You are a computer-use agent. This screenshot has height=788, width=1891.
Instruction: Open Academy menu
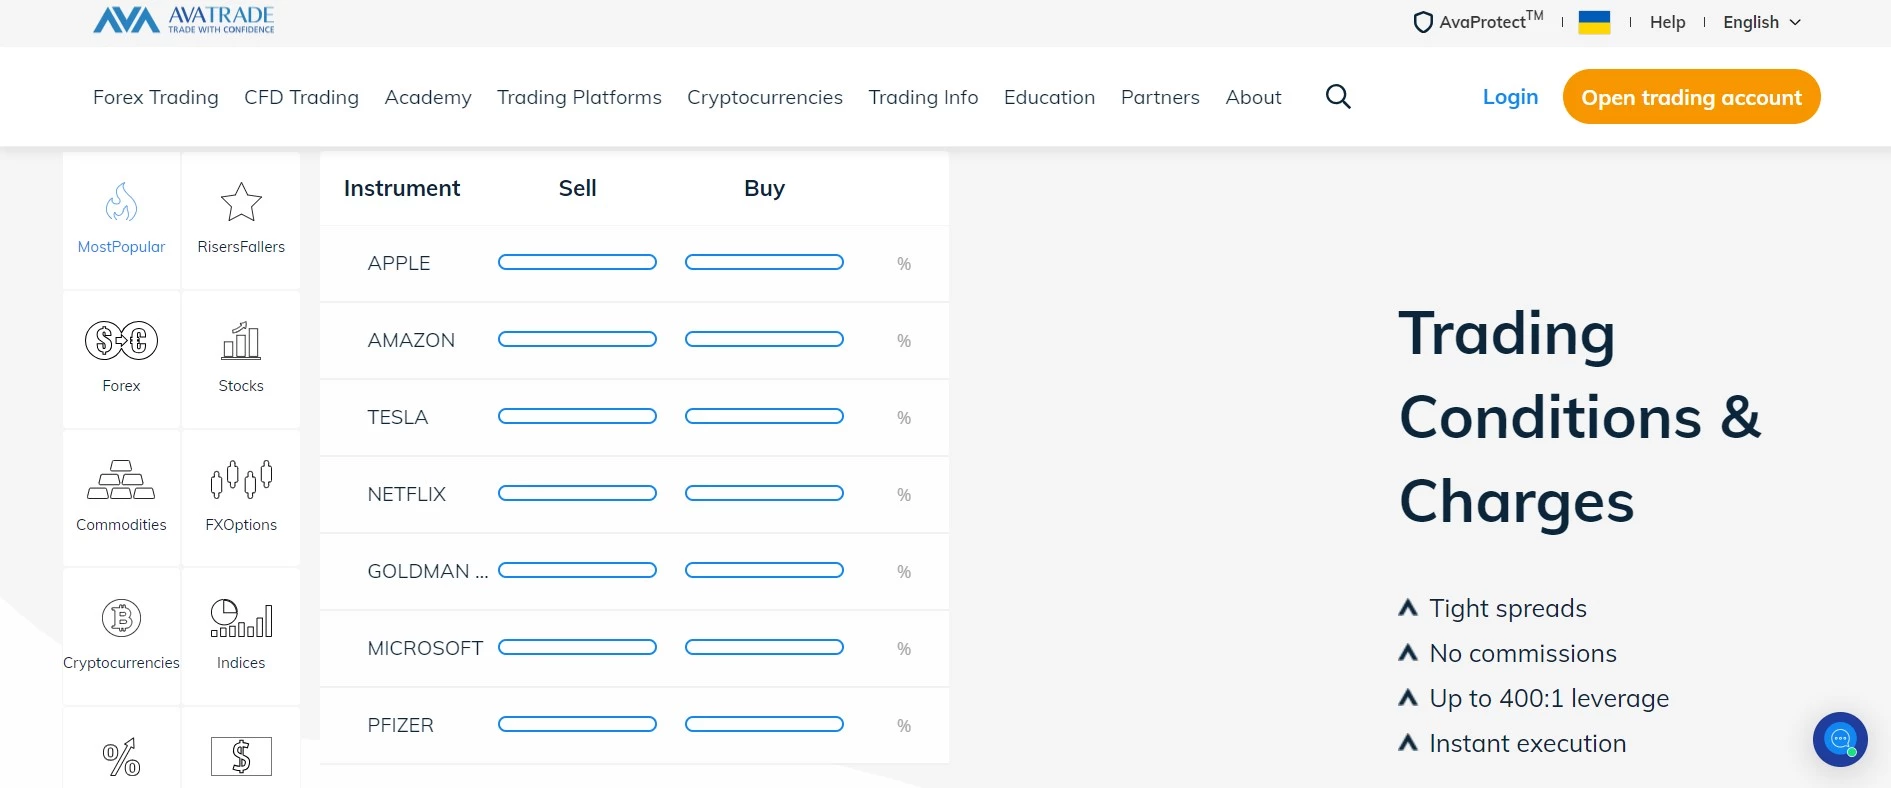point(428,97)
